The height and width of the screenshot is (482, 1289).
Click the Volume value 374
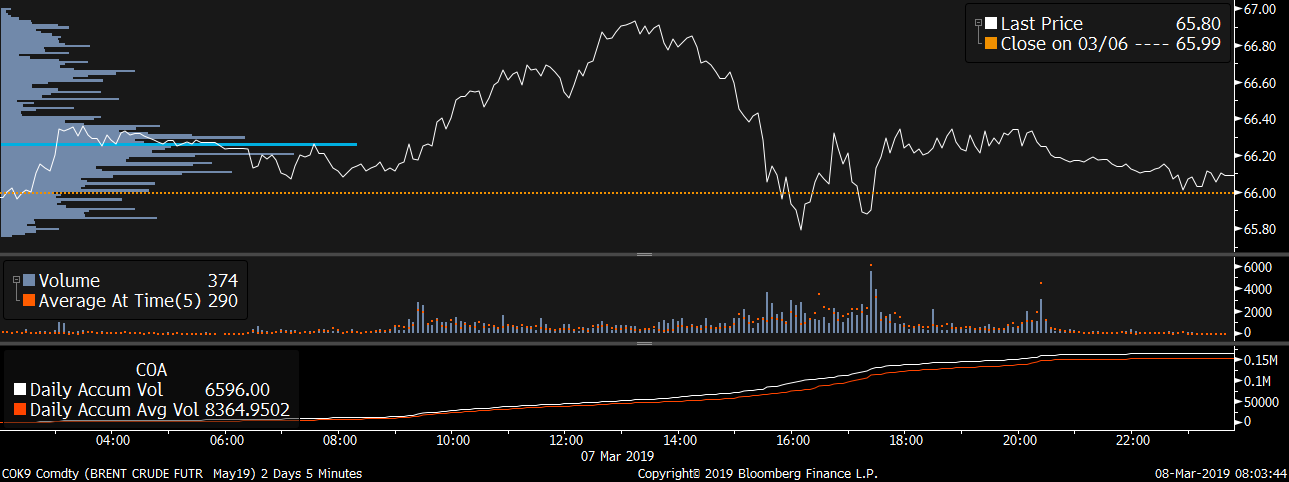(x=222, y=281)
